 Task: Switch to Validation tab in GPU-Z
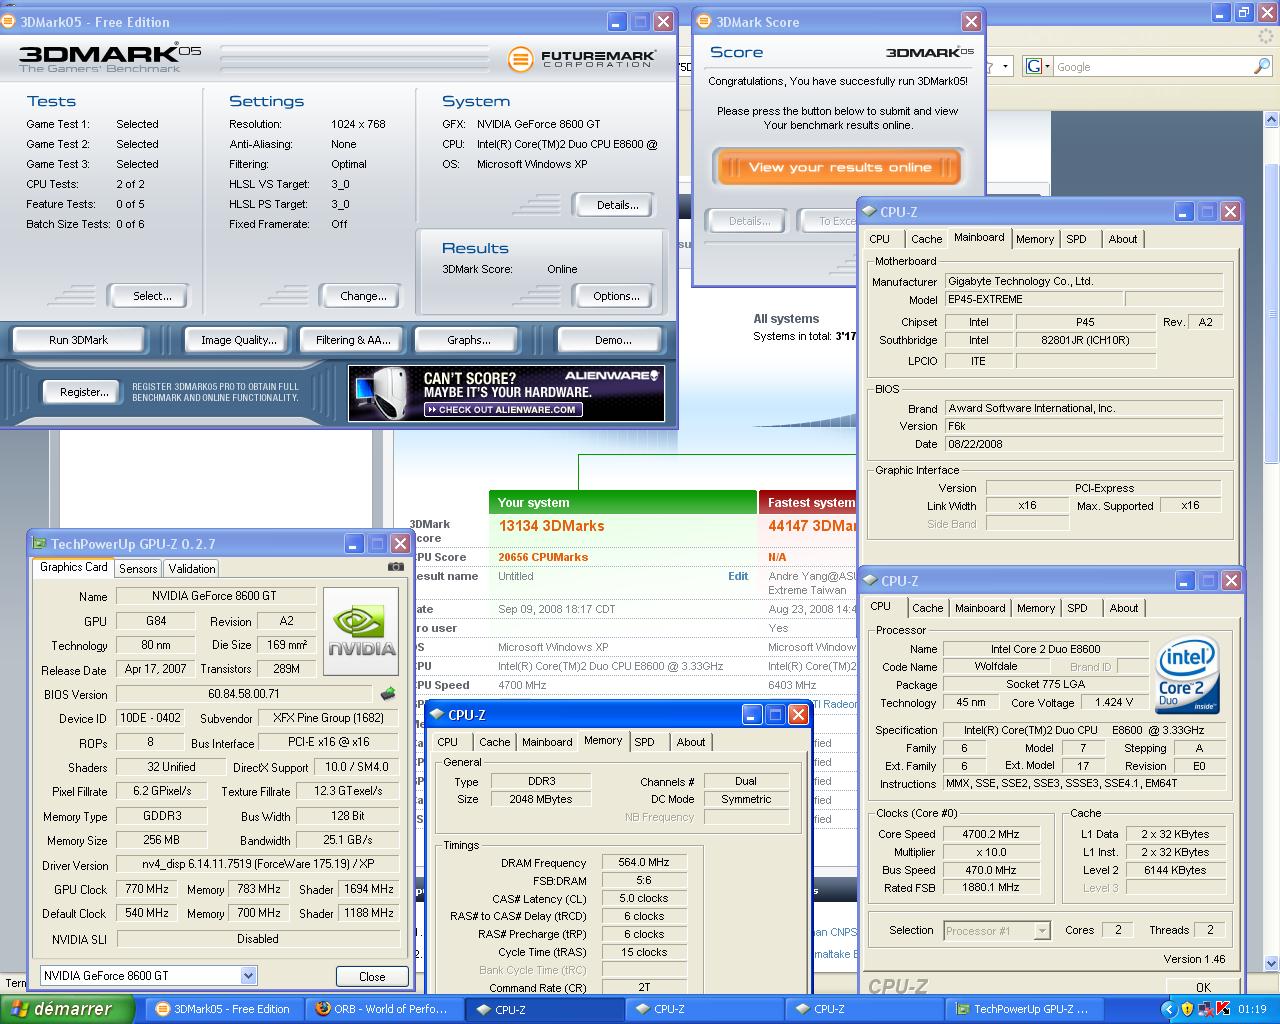(x=192, y=568)
